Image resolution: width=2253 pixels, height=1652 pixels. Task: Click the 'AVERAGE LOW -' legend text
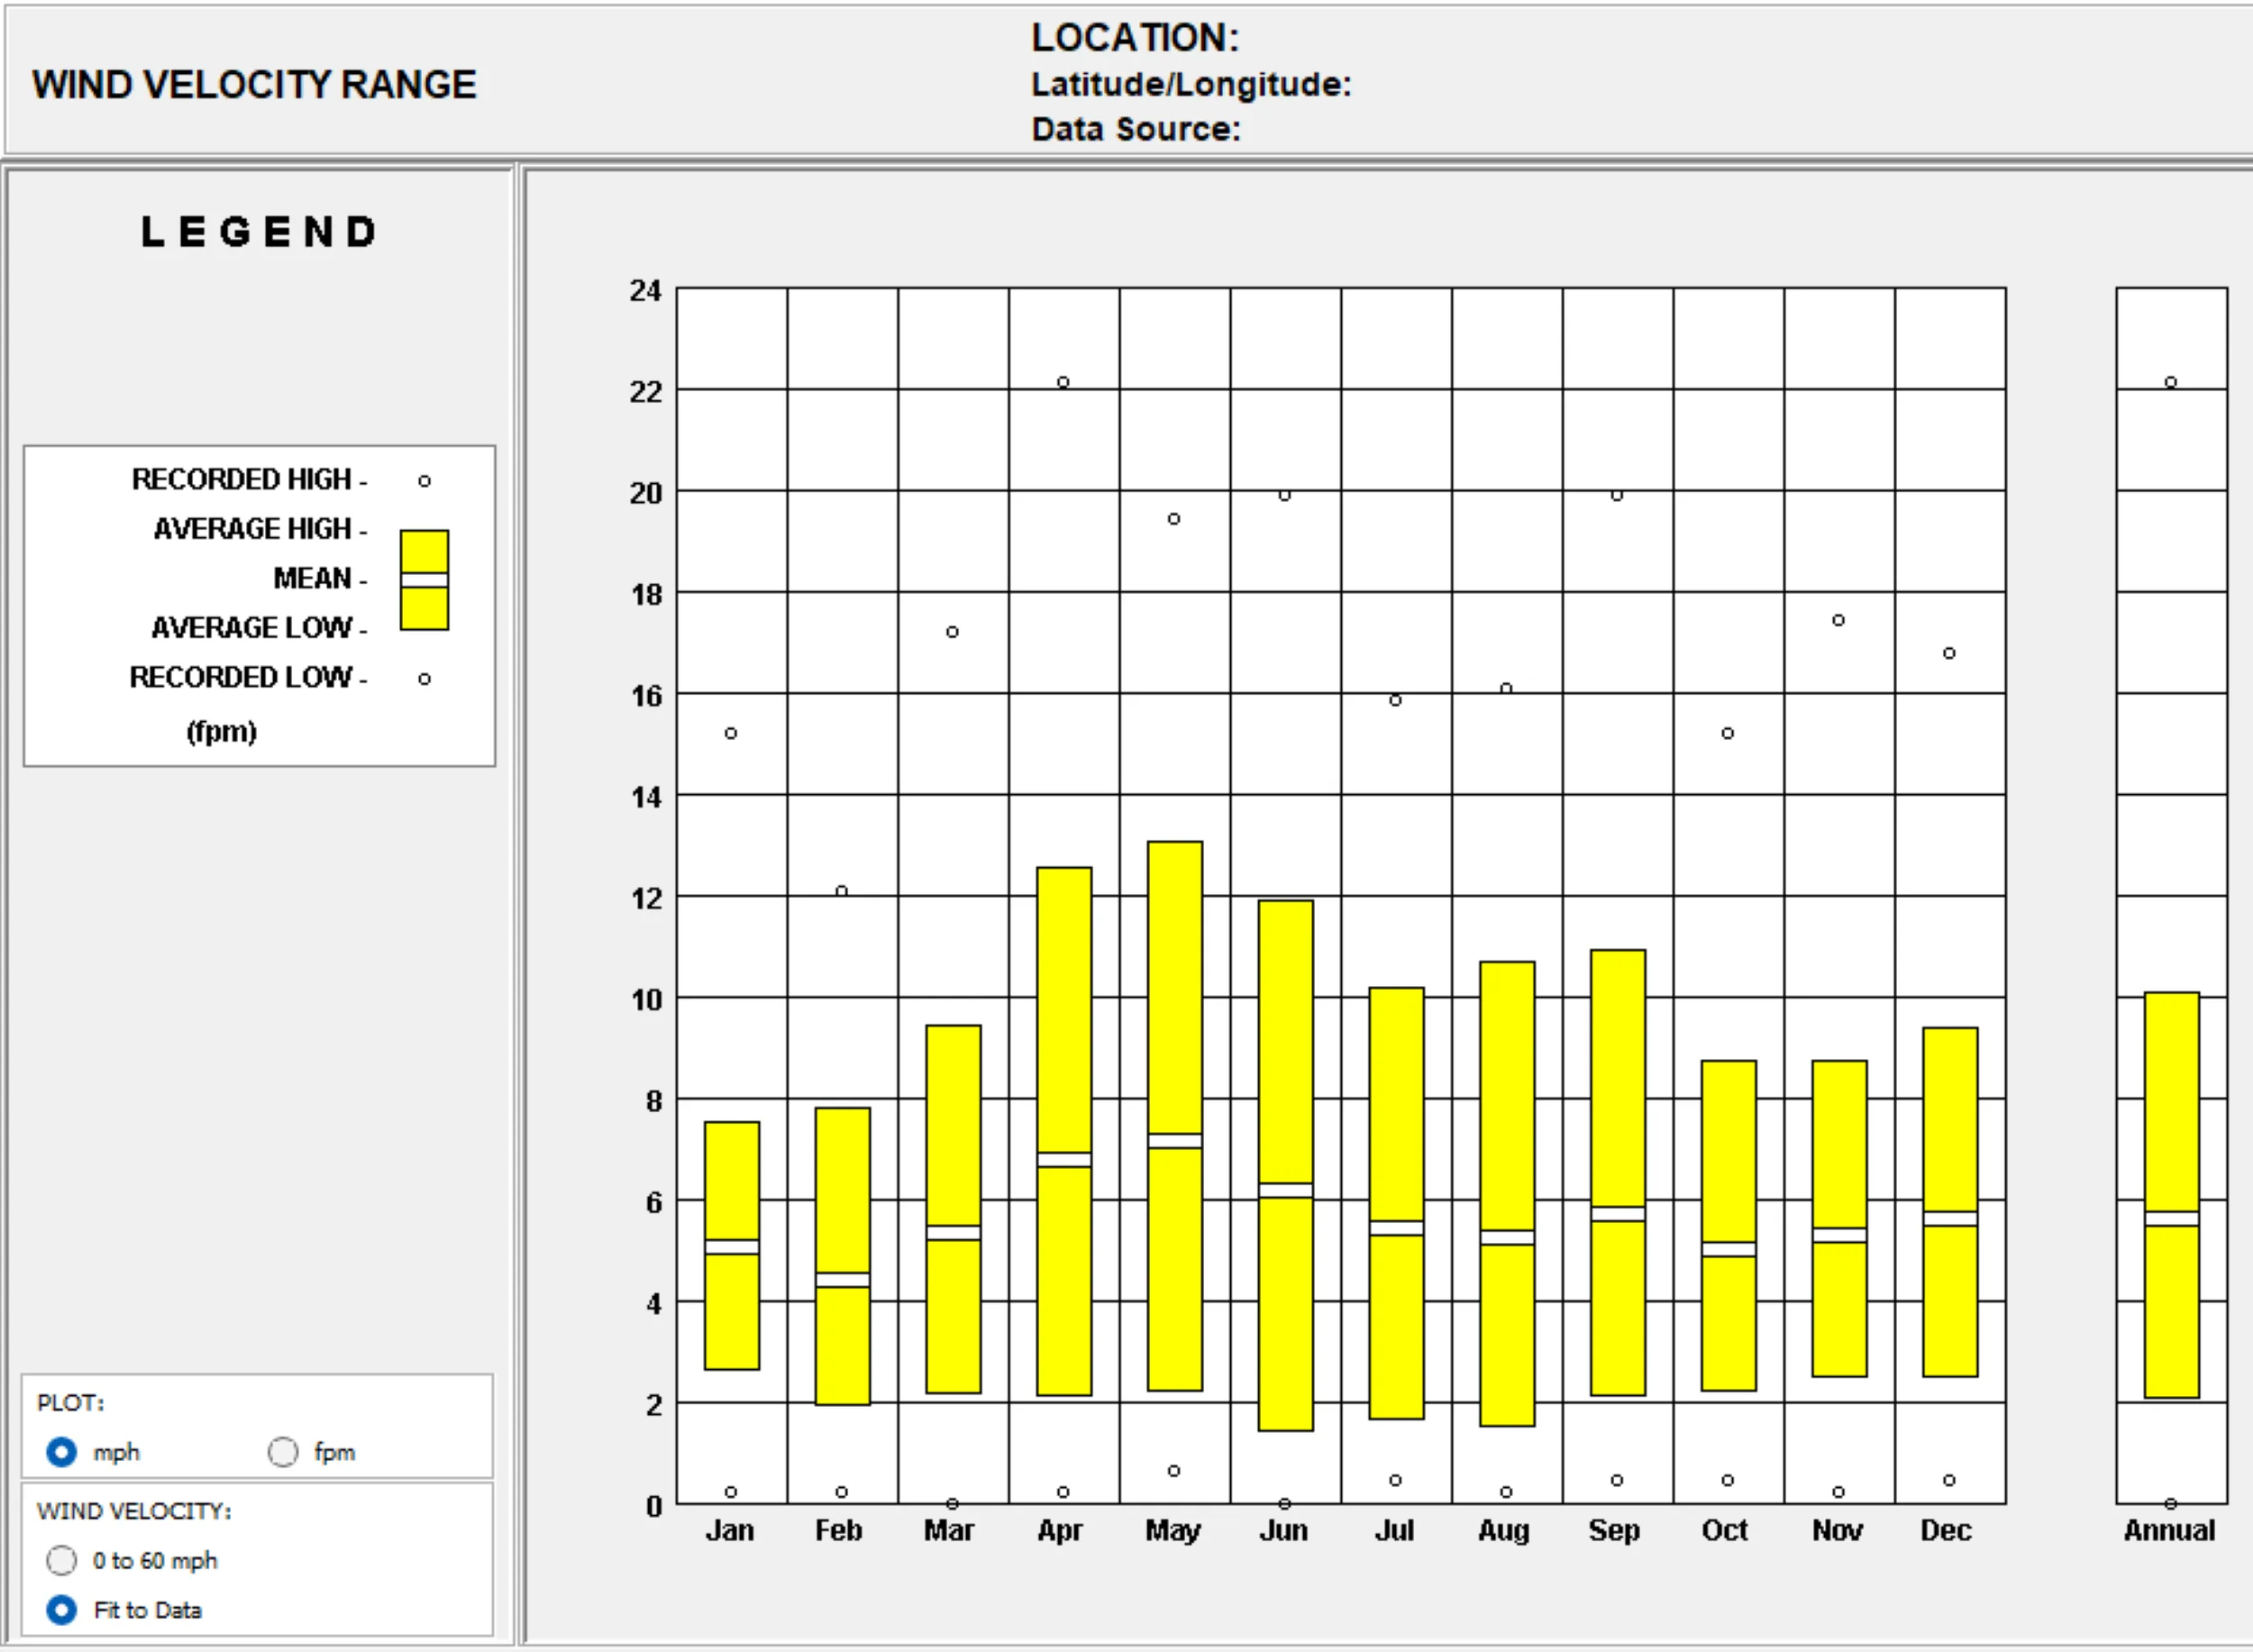pos(259,627)
